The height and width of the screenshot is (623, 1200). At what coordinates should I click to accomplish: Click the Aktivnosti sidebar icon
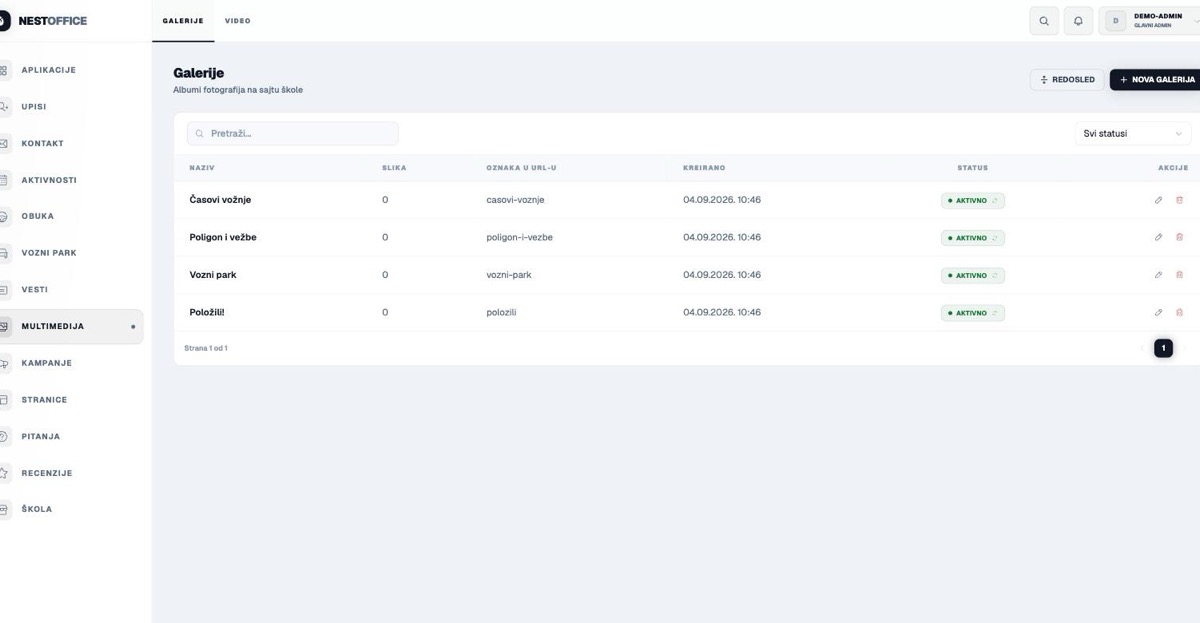tap(3, 180)
